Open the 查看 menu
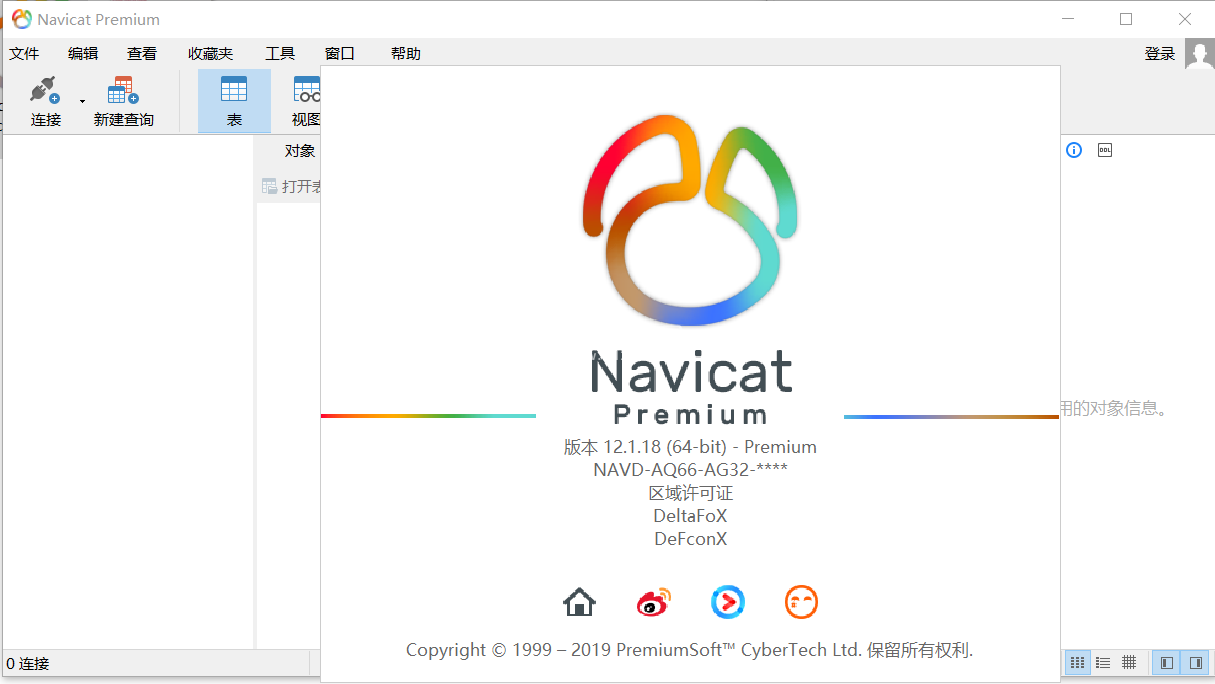The height and width of the screenshot is (684, 1215). click(142, 54)
